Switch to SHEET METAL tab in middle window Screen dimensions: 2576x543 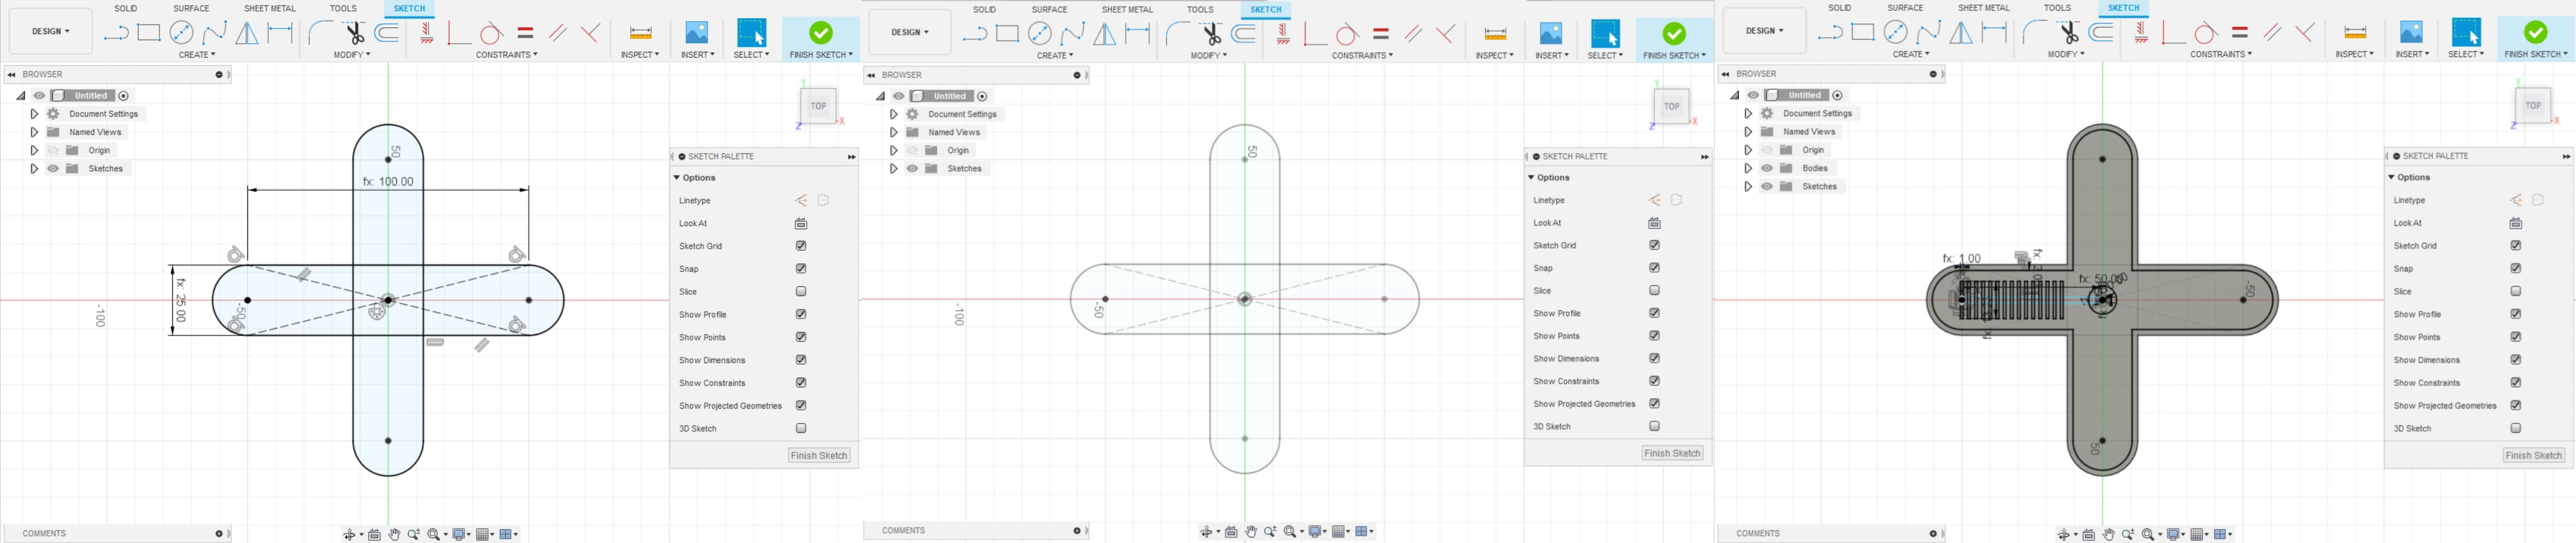coord(1127,9)
